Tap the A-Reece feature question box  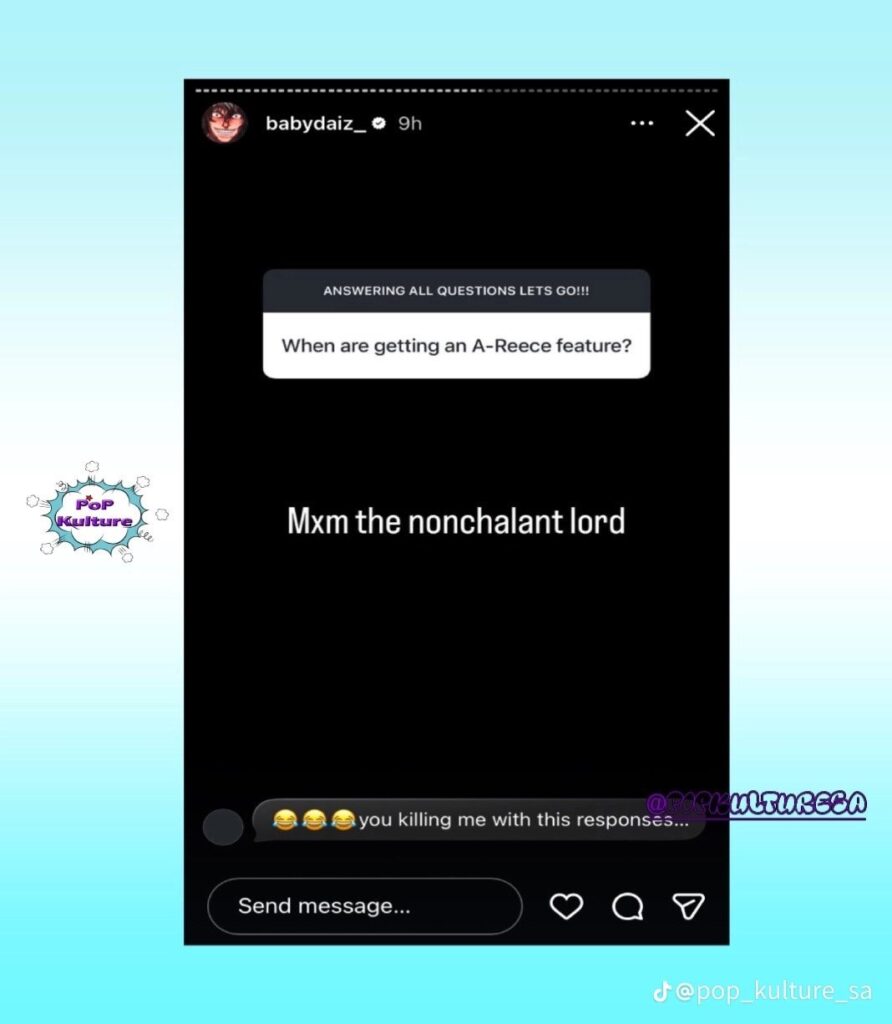tap(456, 345)
